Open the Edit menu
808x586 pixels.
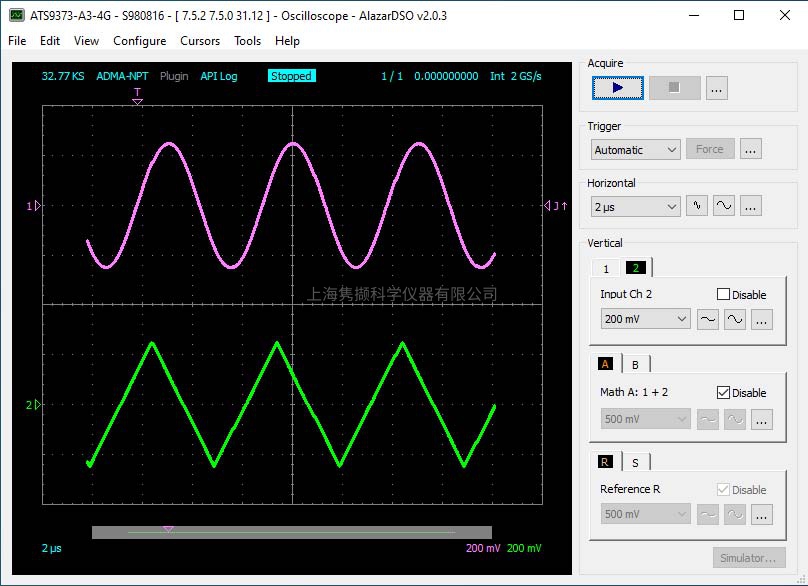pyautogui.click(x=50, y=41)
